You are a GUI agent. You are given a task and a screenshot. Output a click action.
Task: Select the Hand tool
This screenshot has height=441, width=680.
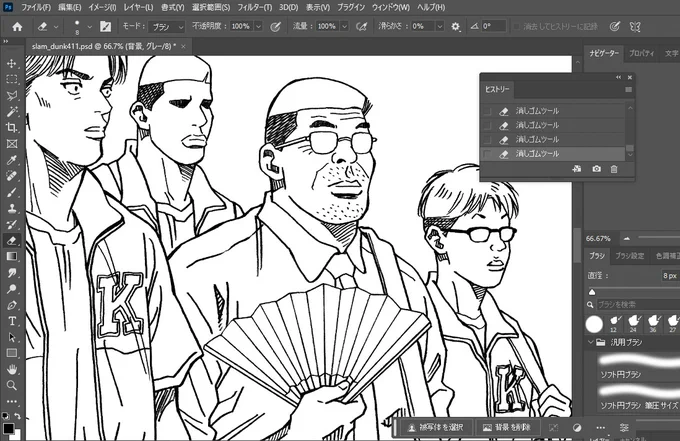12,369
